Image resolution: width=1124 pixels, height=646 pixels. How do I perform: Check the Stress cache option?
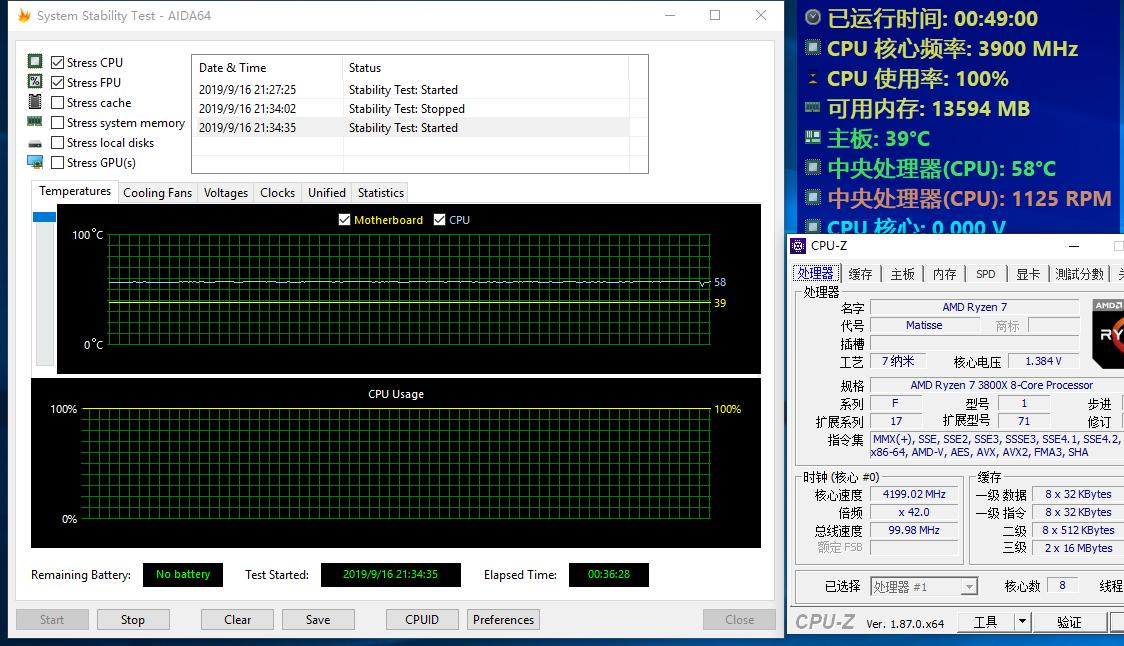[x=58, y=103]
